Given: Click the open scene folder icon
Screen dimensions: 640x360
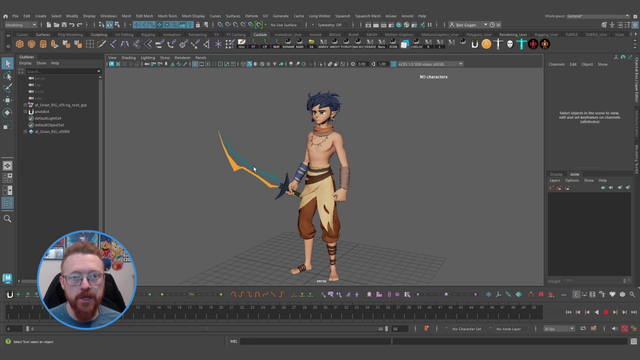Looking at the screenshot, I should coord(56,25).
